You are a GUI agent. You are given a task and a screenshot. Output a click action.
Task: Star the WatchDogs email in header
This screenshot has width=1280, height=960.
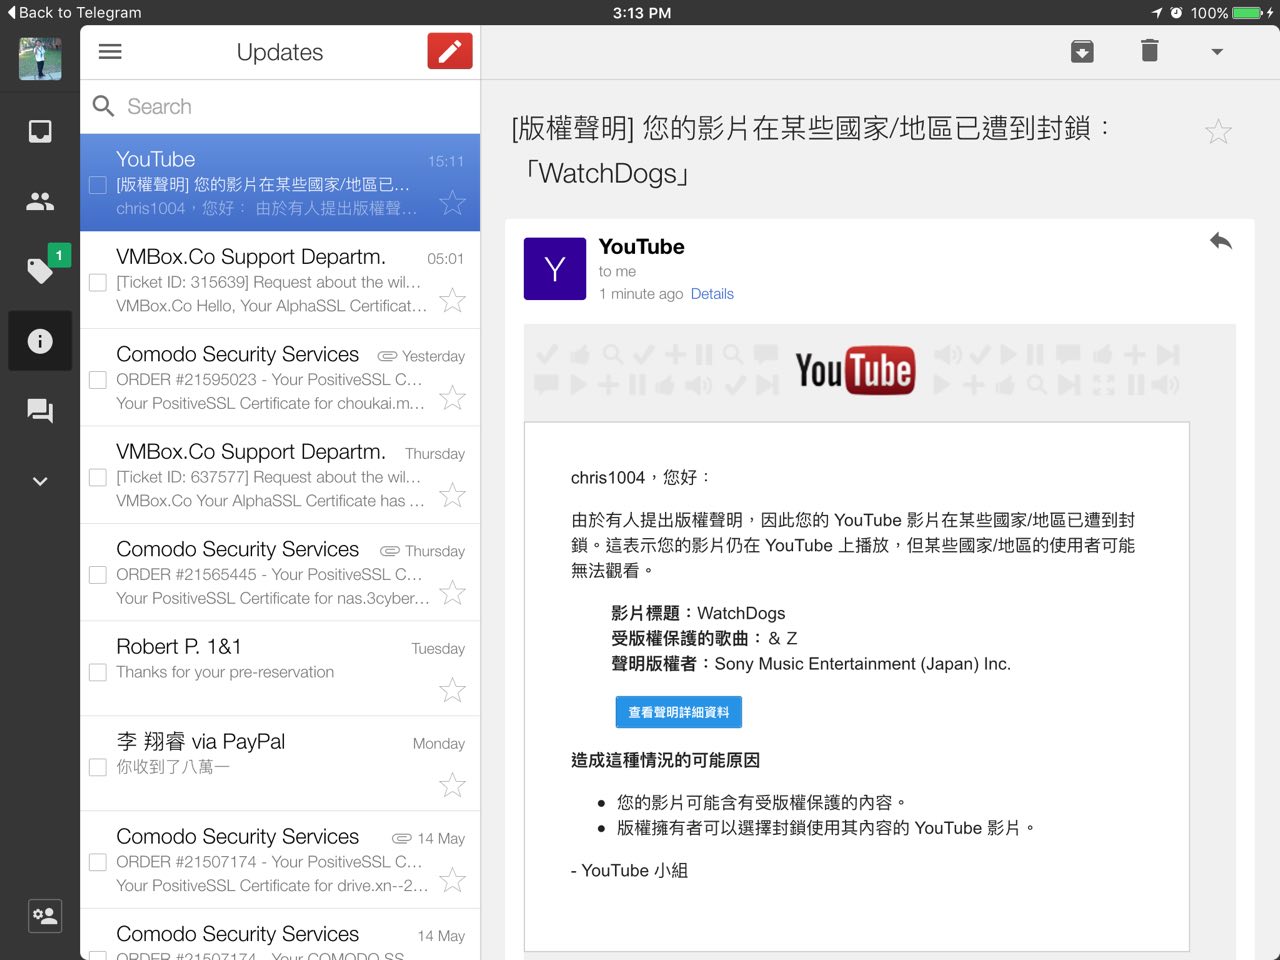[x=1218, y=132]
